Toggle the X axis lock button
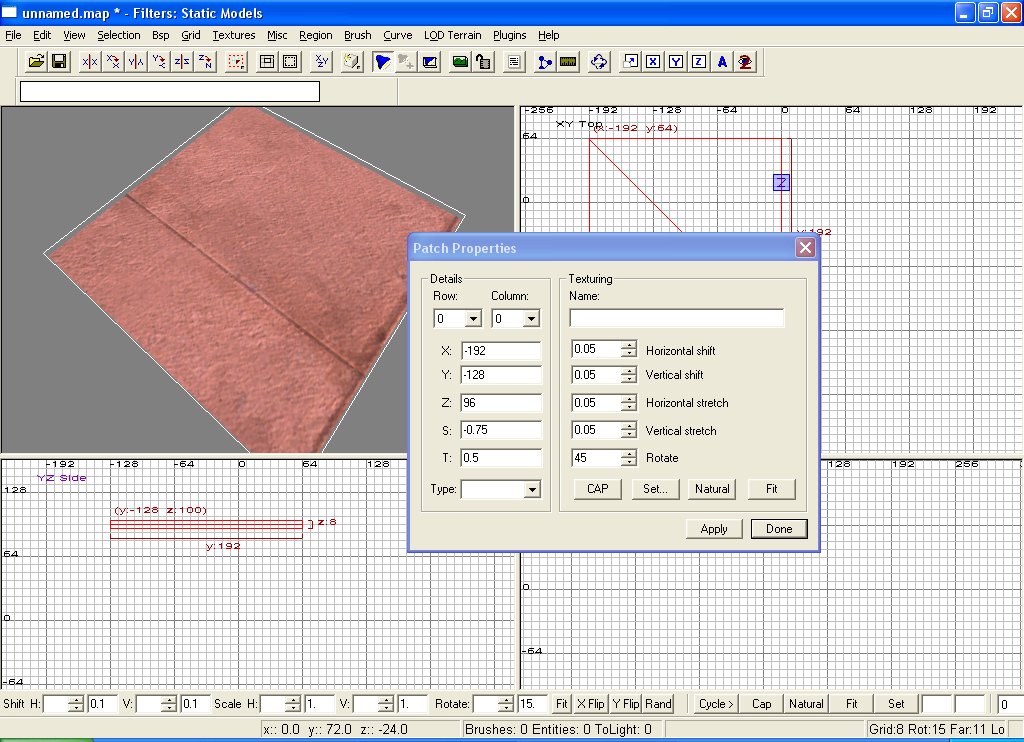 coord(653,62)
